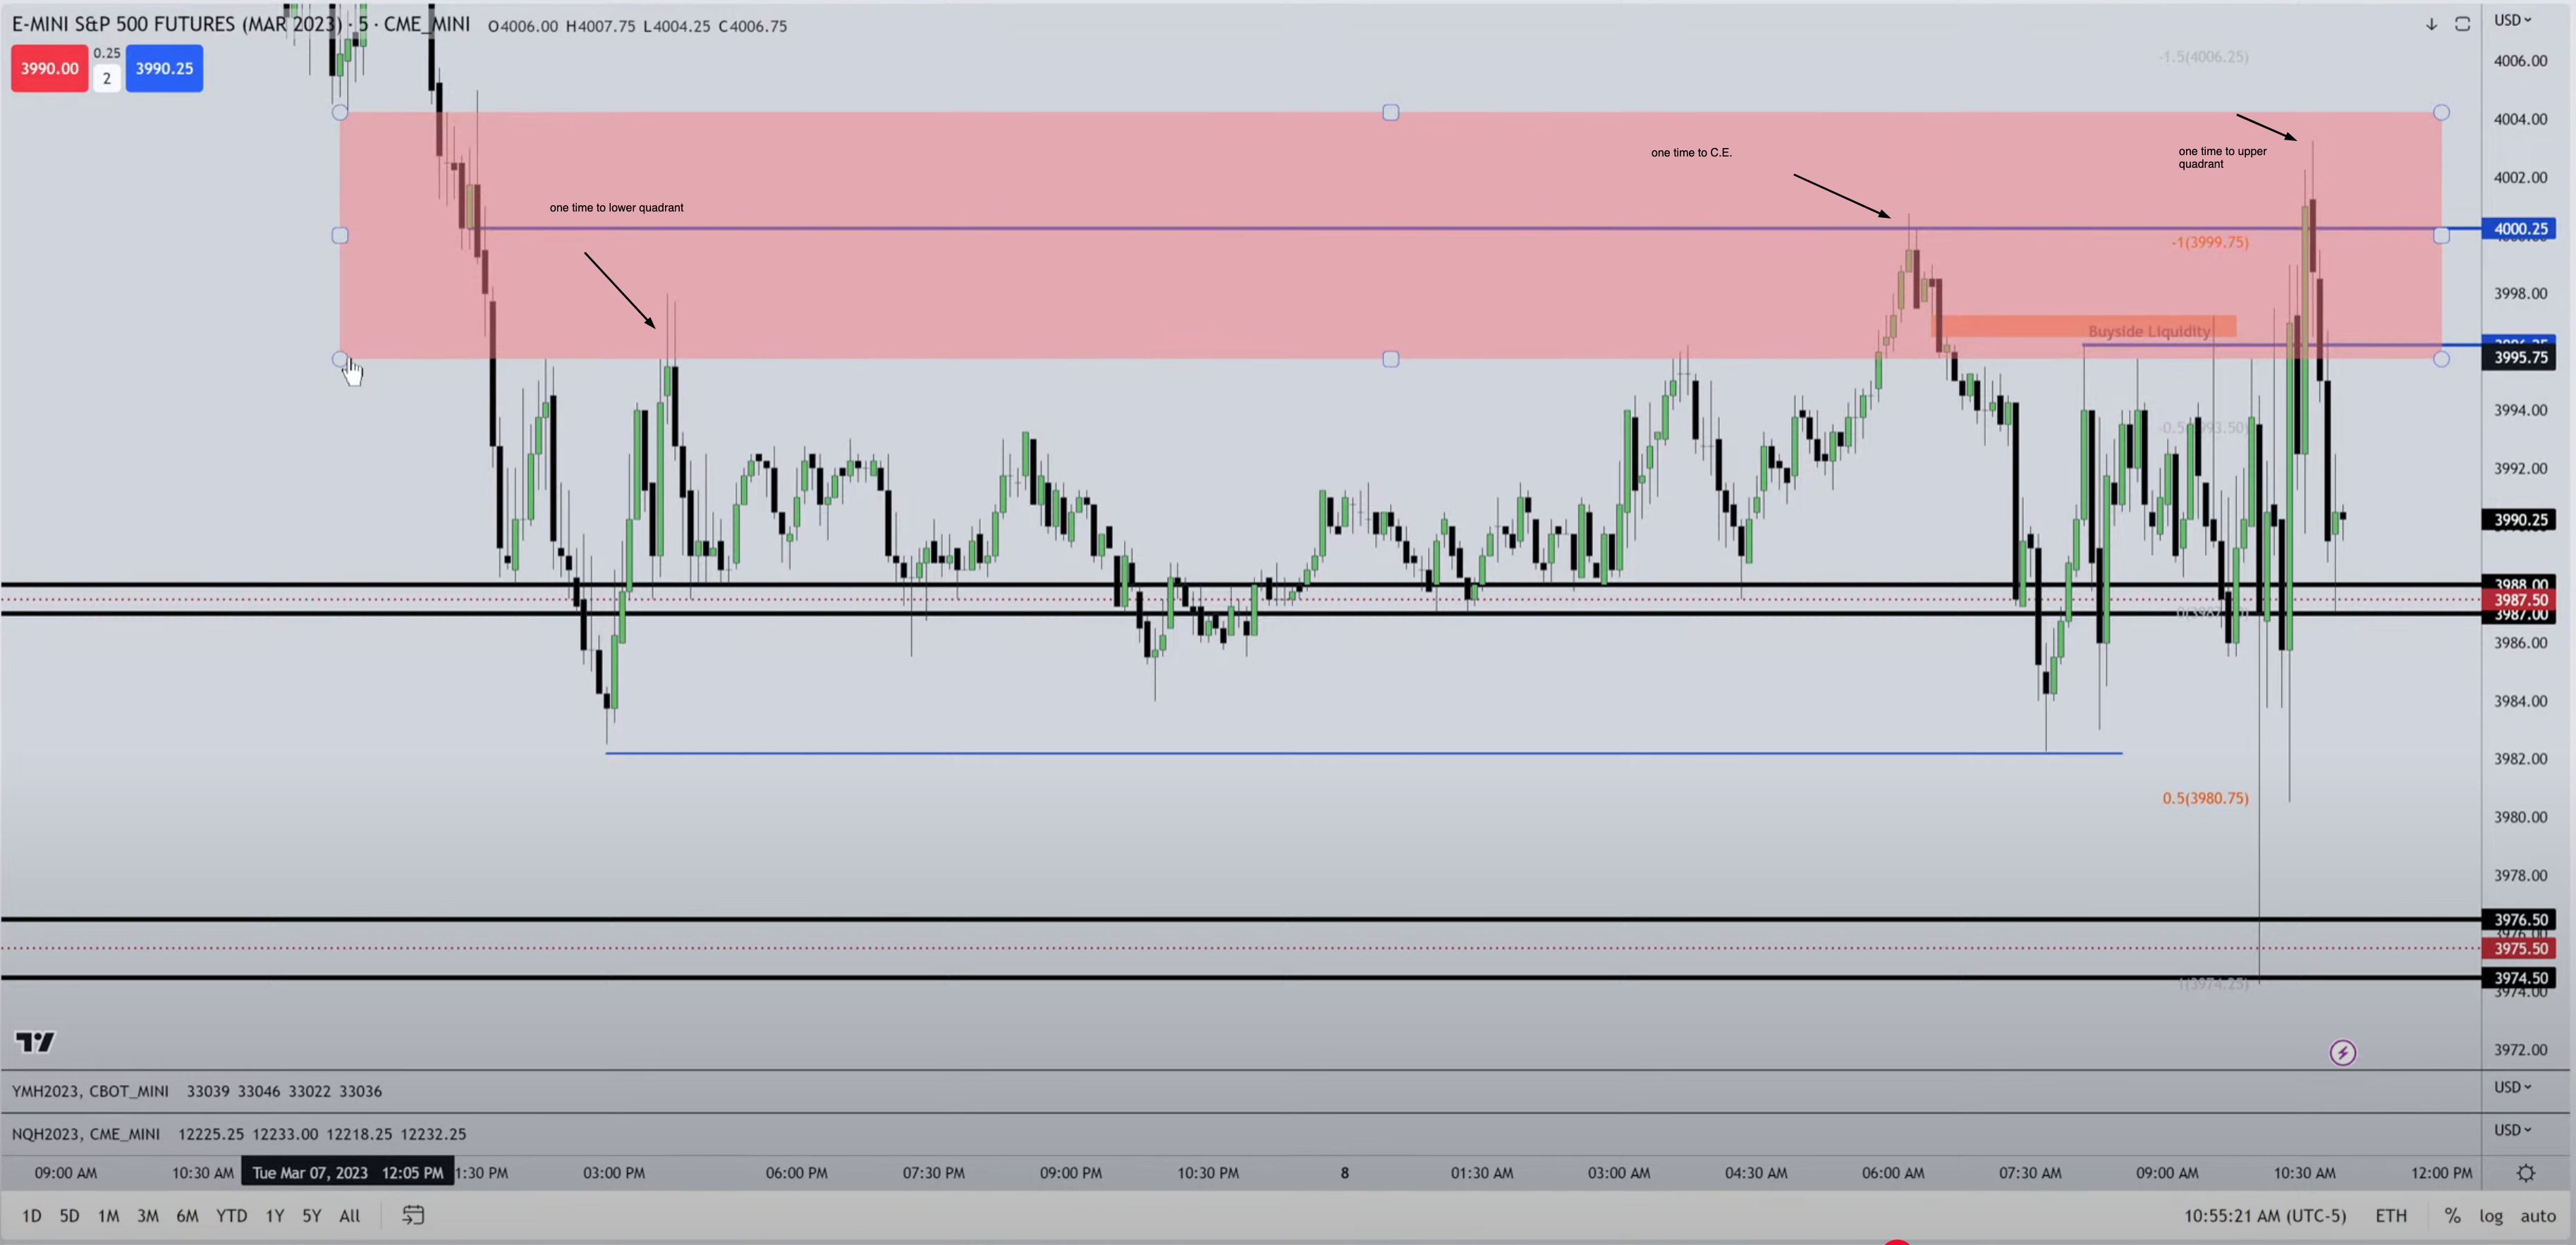Open chart settings gear on time axis
This screenshot has height=1245, width=2576.
point(2526,1173)
